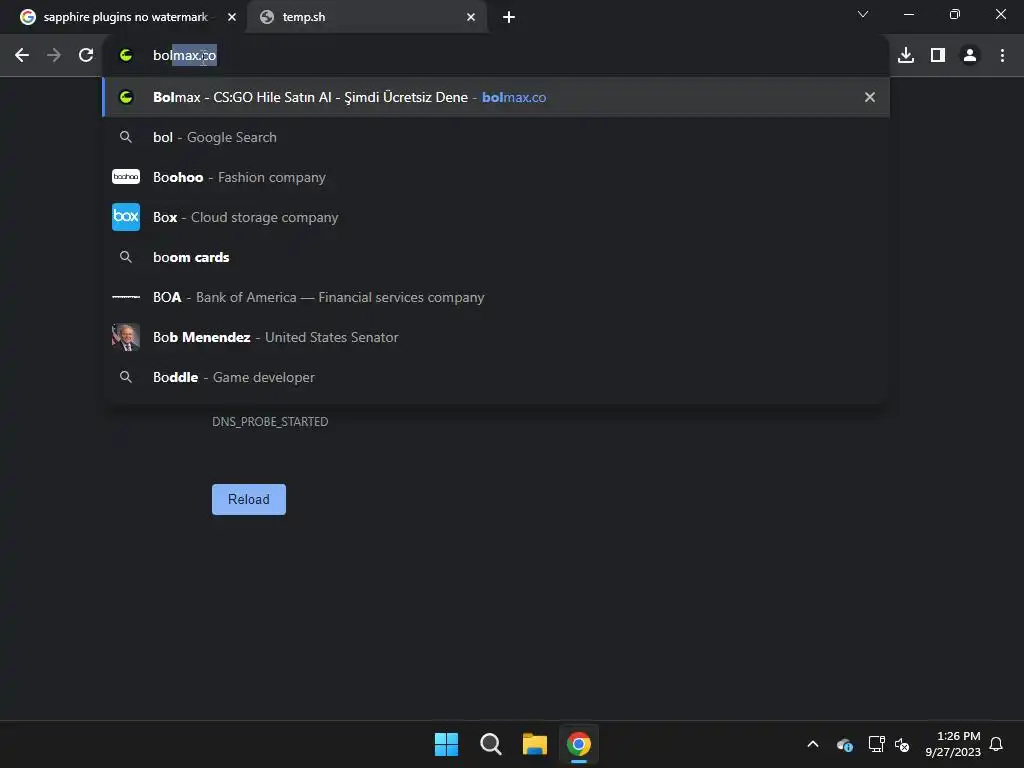
Task: Click Bolmax favicon in address bar
Action: click(x=126, y=56)
